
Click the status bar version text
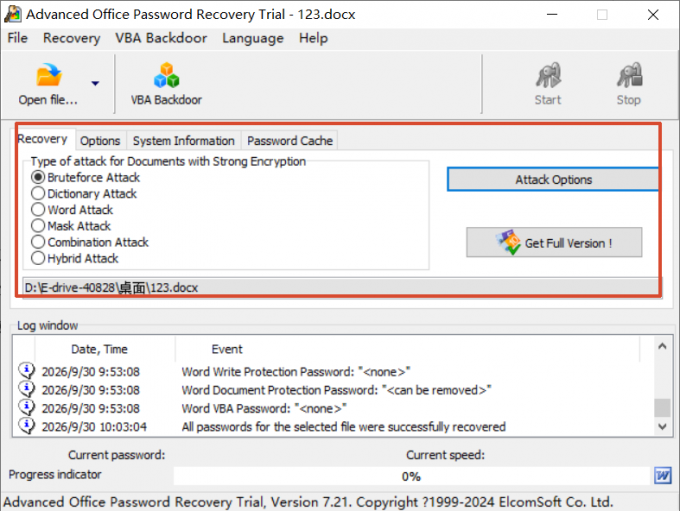click(x=308, y=502)
